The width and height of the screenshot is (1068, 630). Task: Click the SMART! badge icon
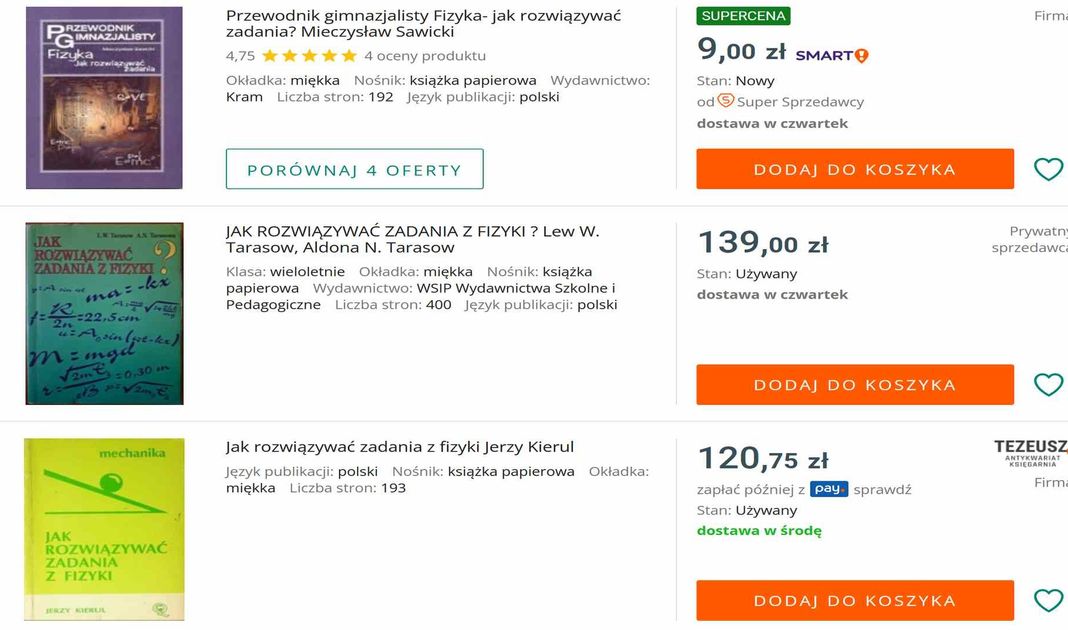coord(832,55)
